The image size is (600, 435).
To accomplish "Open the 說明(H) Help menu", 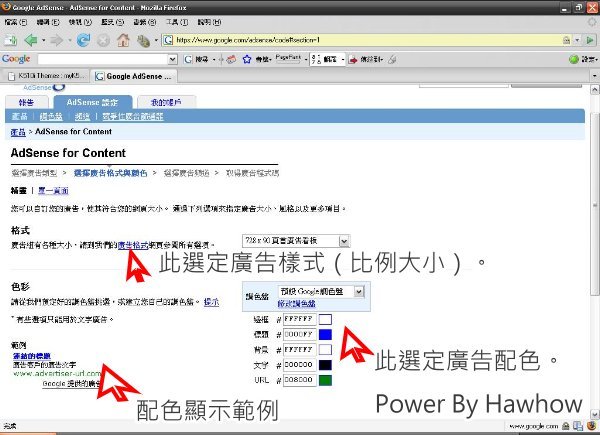I will 209,22.
